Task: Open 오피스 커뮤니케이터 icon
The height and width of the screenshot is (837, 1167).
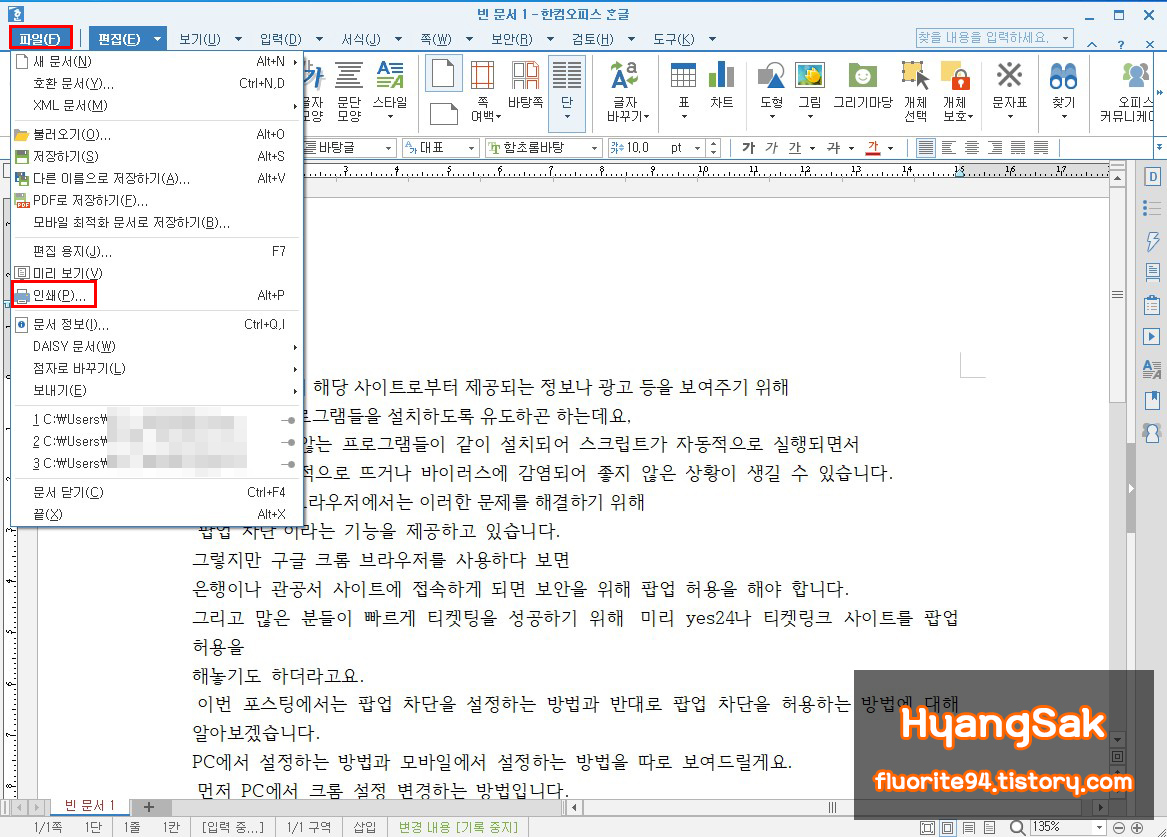Action: 1131,91
